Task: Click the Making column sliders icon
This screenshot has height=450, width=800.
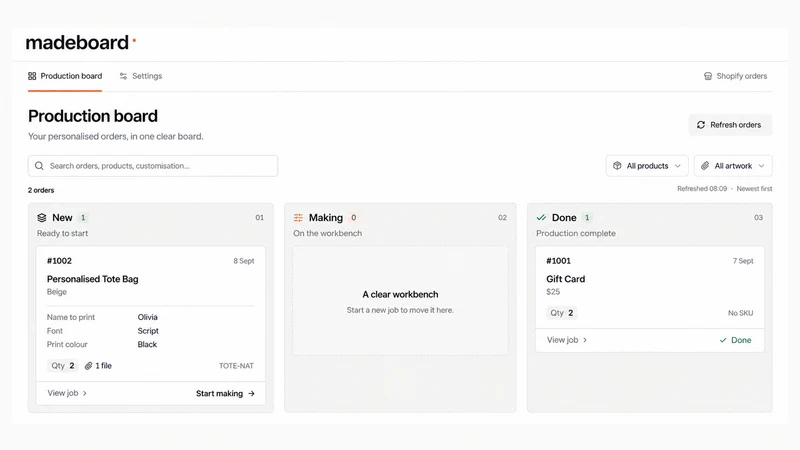Action: (x=298, y=218)
